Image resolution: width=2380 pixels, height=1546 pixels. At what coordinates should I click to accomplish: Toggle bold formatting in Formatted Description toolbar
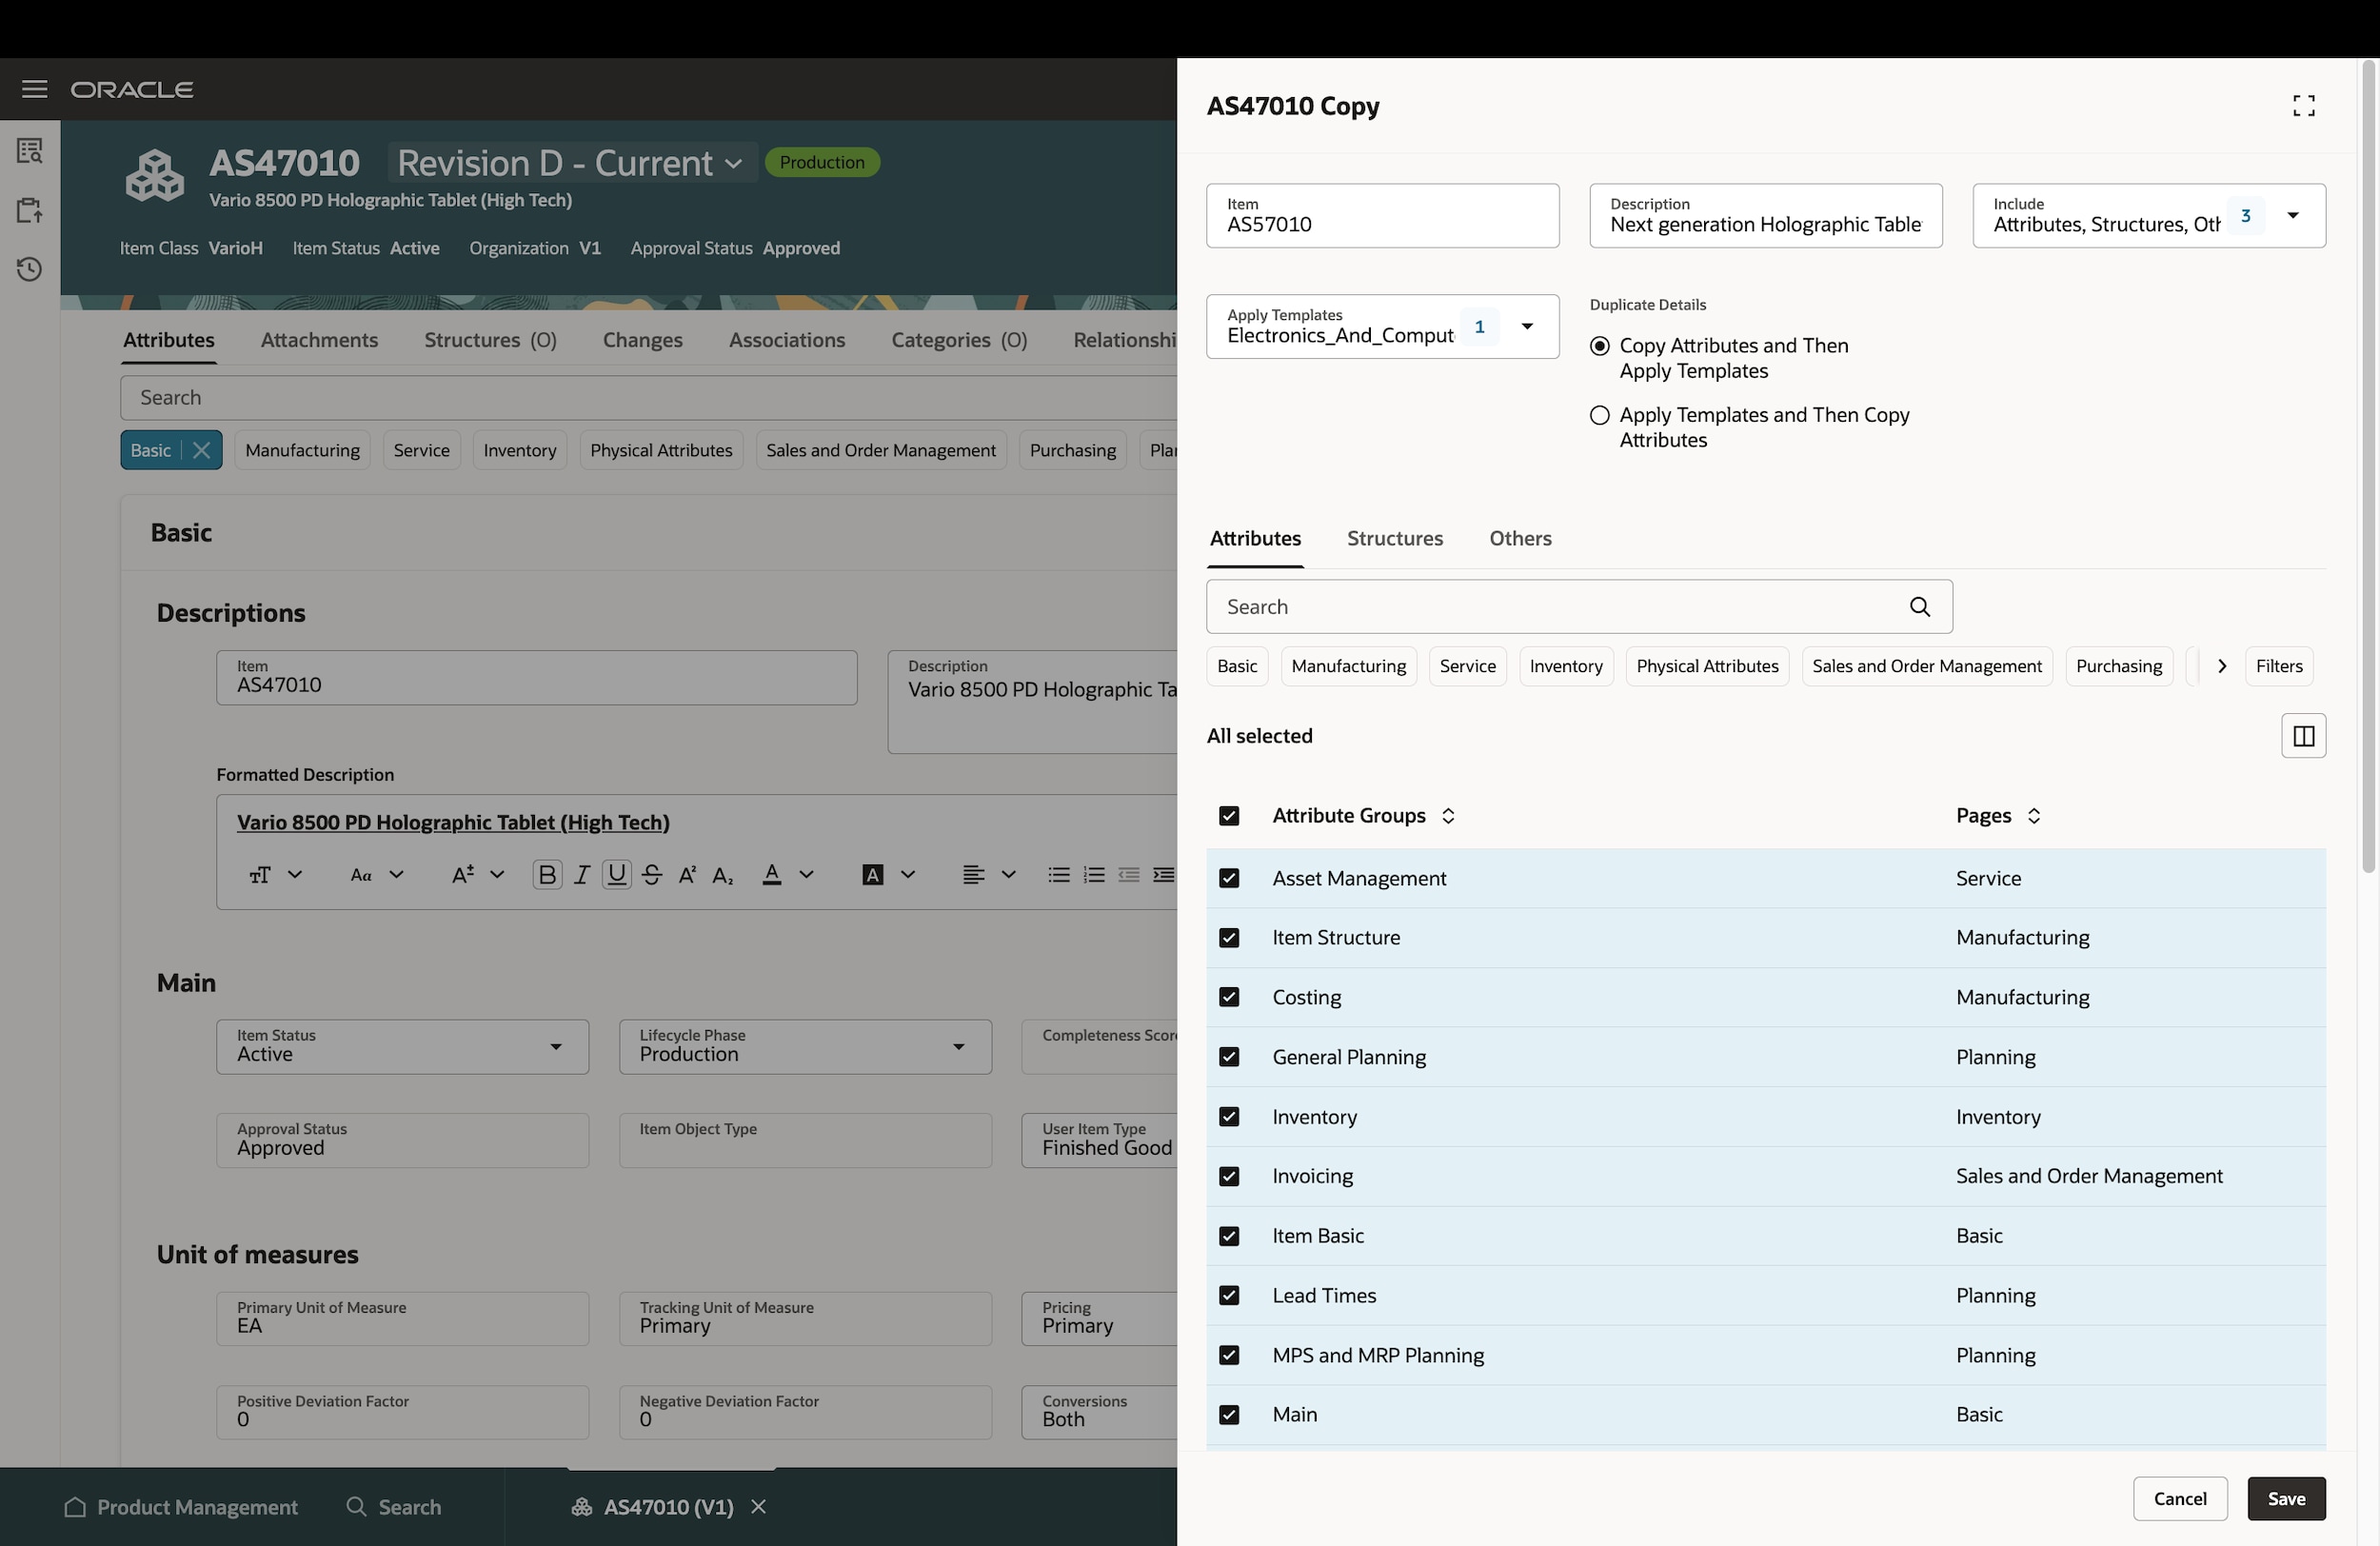(547, 875)
